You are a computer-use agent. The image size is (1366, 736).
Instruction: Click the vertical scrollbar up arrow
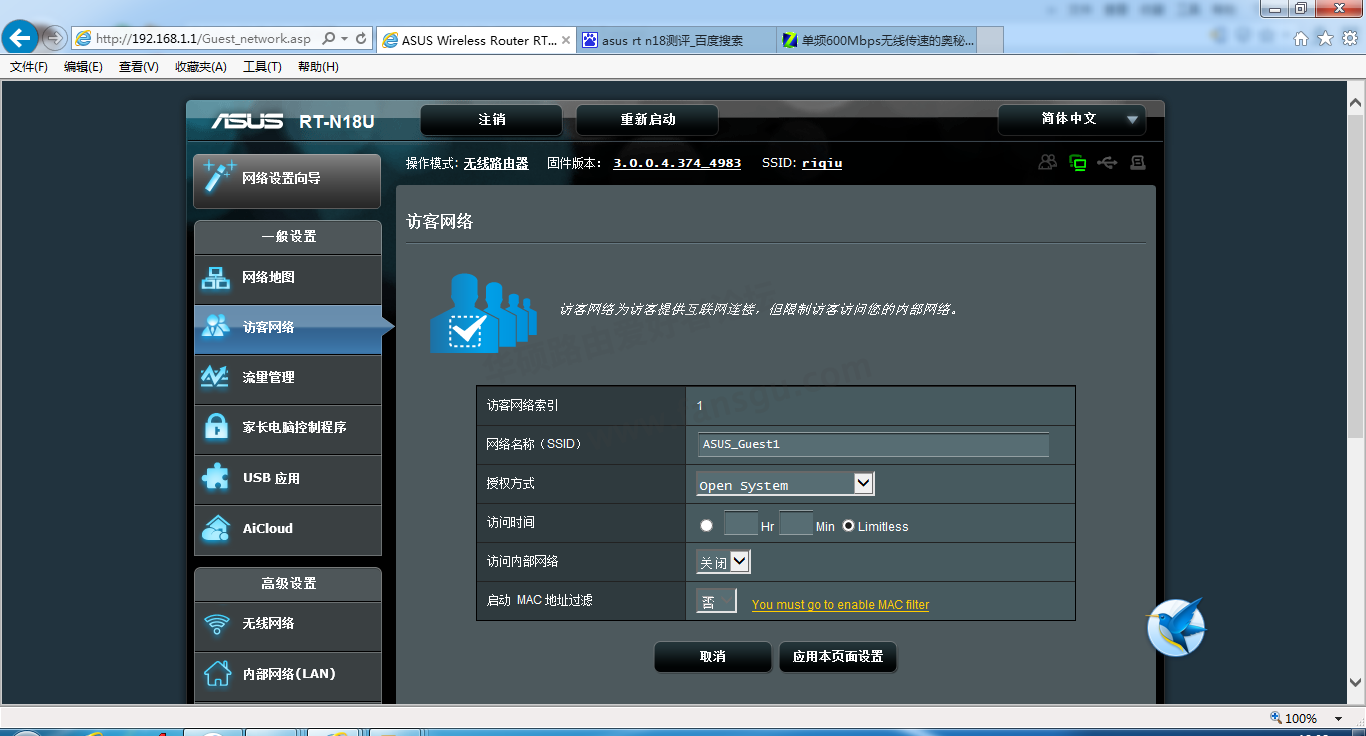point(1356,102)
